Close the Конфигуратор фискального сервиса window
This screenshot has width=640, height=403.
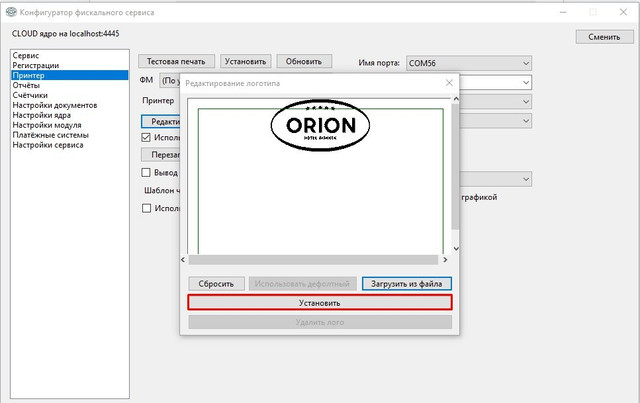point(623,12)
